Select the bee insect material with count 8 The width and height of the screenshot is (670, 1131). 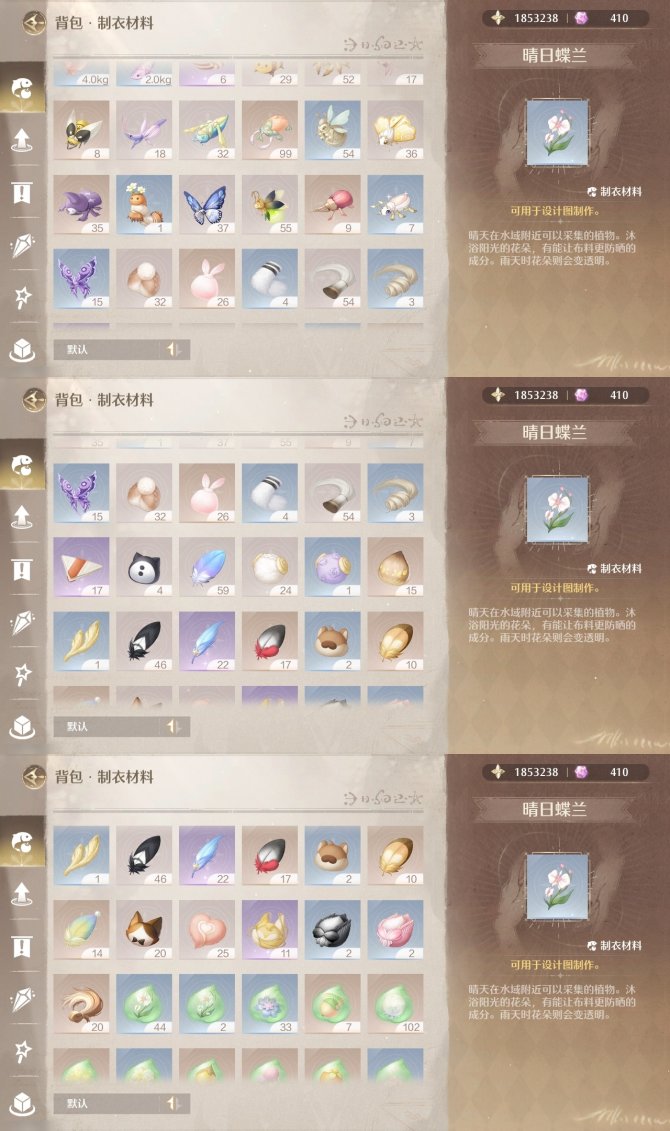81,131
